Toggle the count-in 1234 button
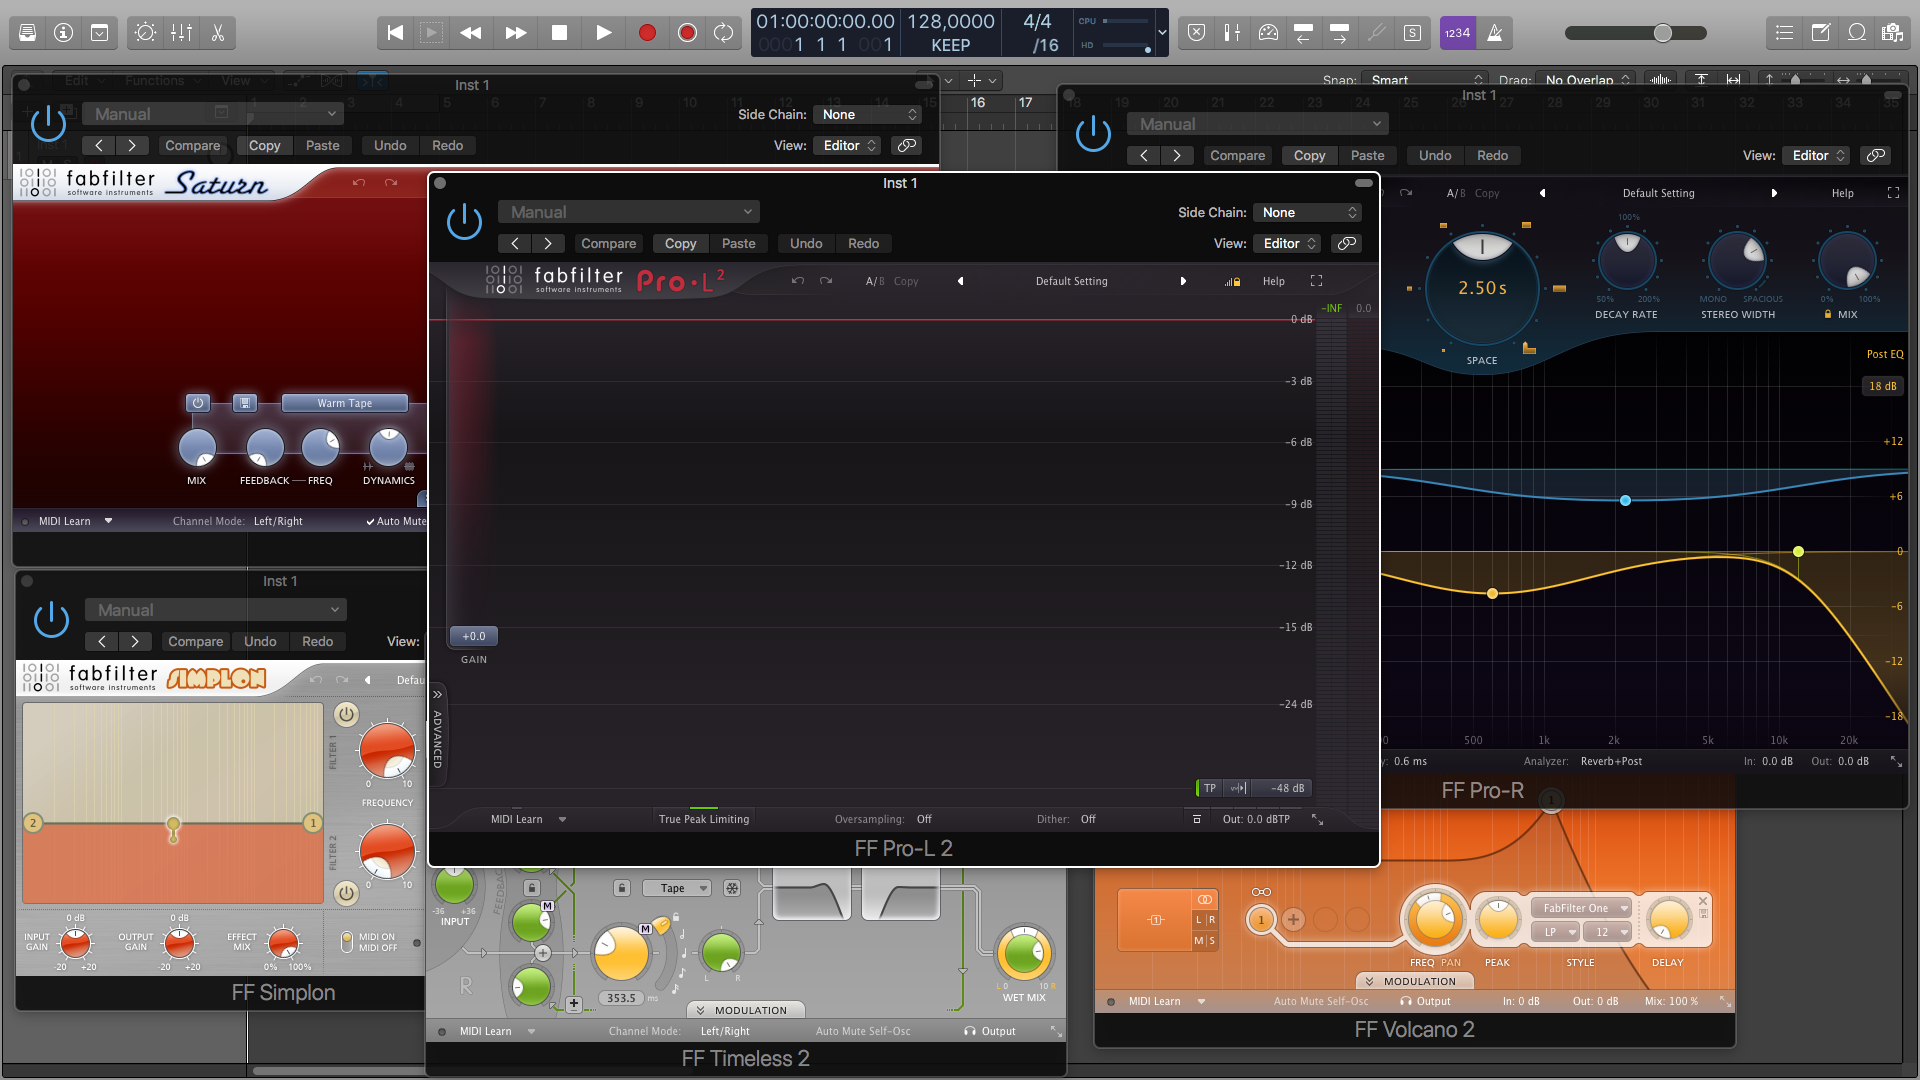This screenshot has height=1080, width=1920. [x=1457, y=33]
